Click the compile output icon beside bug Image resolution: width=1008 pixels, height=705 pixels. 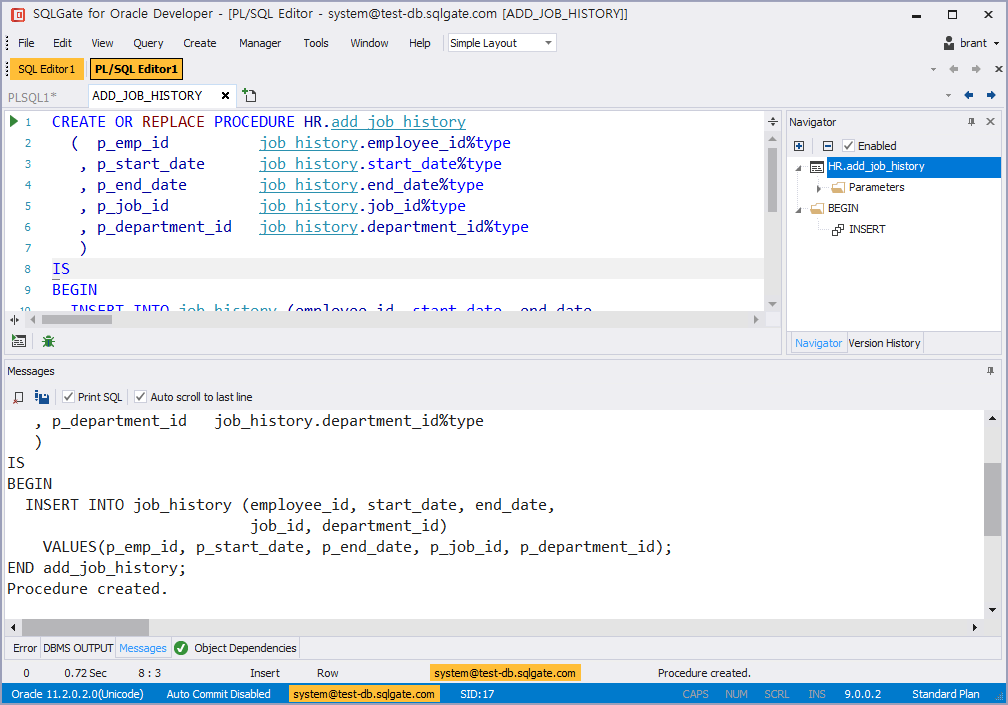[19, 341]
